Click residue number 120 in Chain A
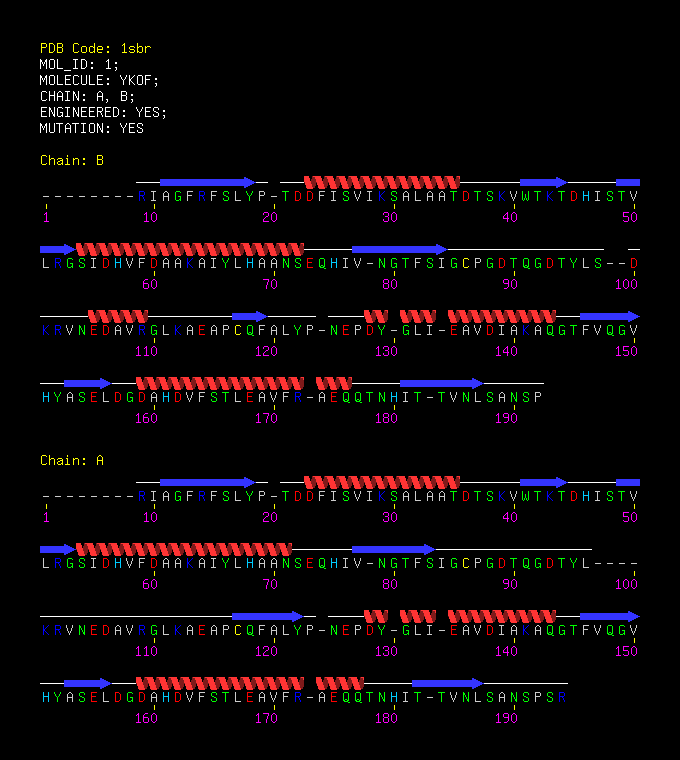This screenshot has width=680, height=760. pos(266,651)
